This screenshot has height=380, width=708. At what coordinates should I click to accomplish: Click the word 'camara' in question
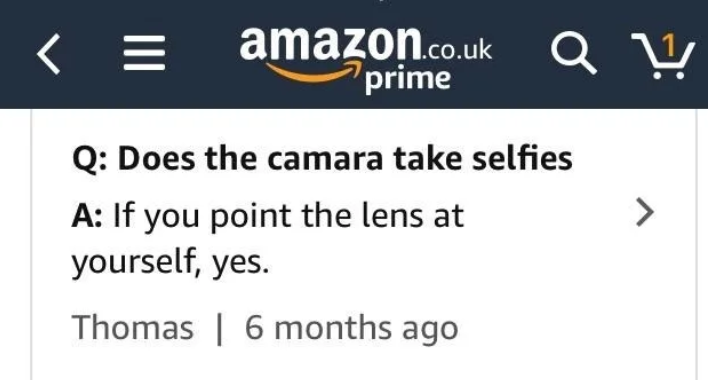coord(325,161)
